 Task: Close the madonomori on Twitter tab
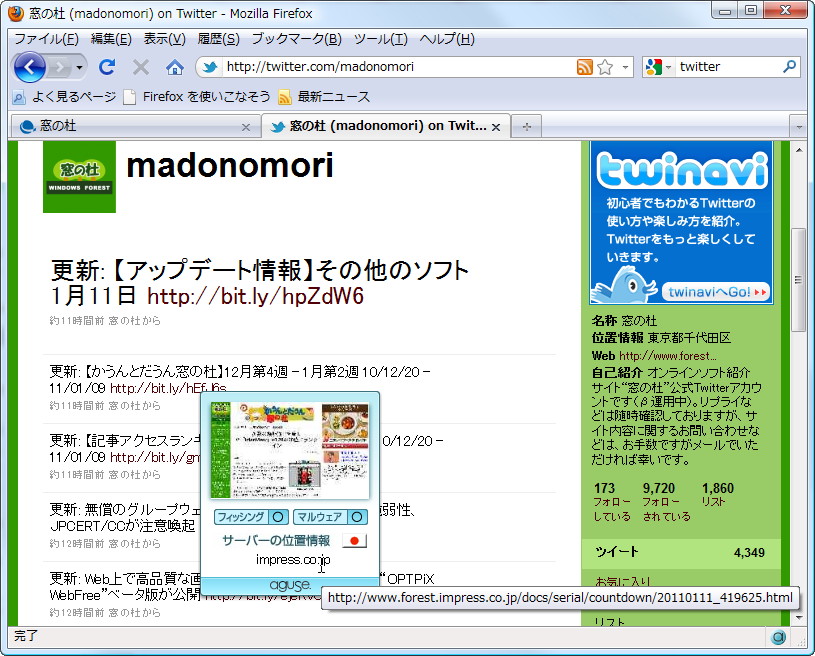pyautogui.click(x=496, y=127)
